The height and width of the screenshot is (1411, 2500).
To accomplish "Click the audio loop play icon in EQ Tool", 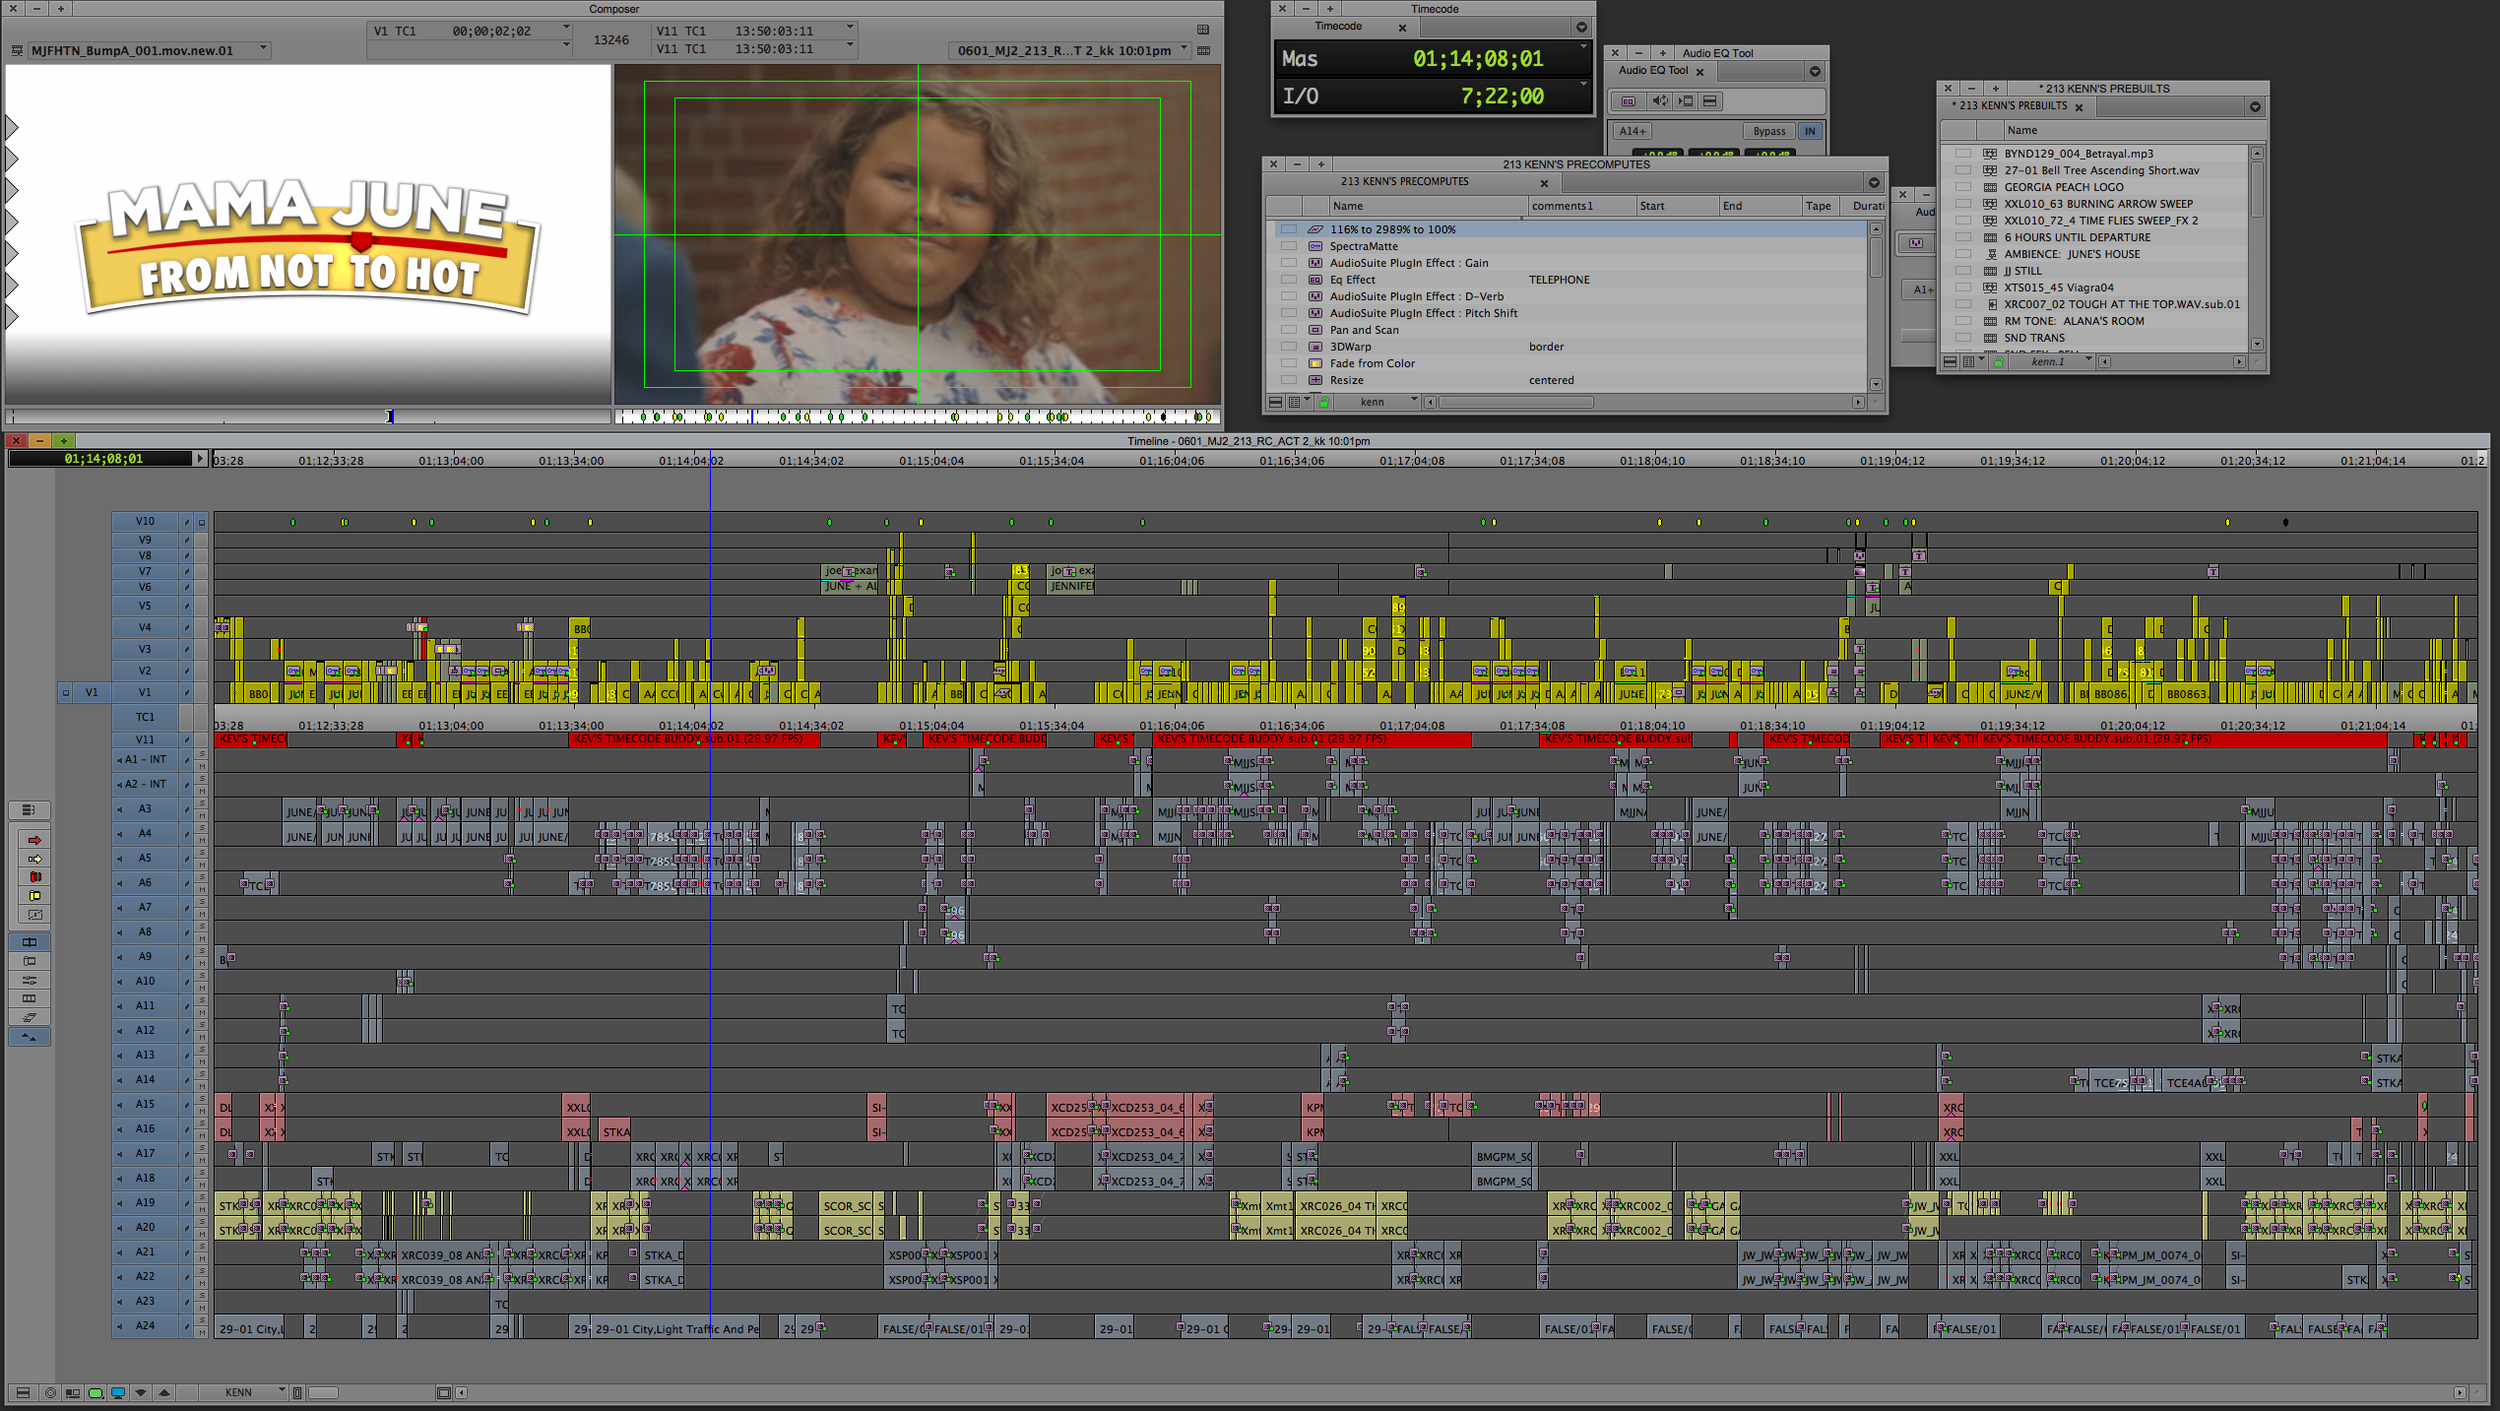I will coord(1660,101).
